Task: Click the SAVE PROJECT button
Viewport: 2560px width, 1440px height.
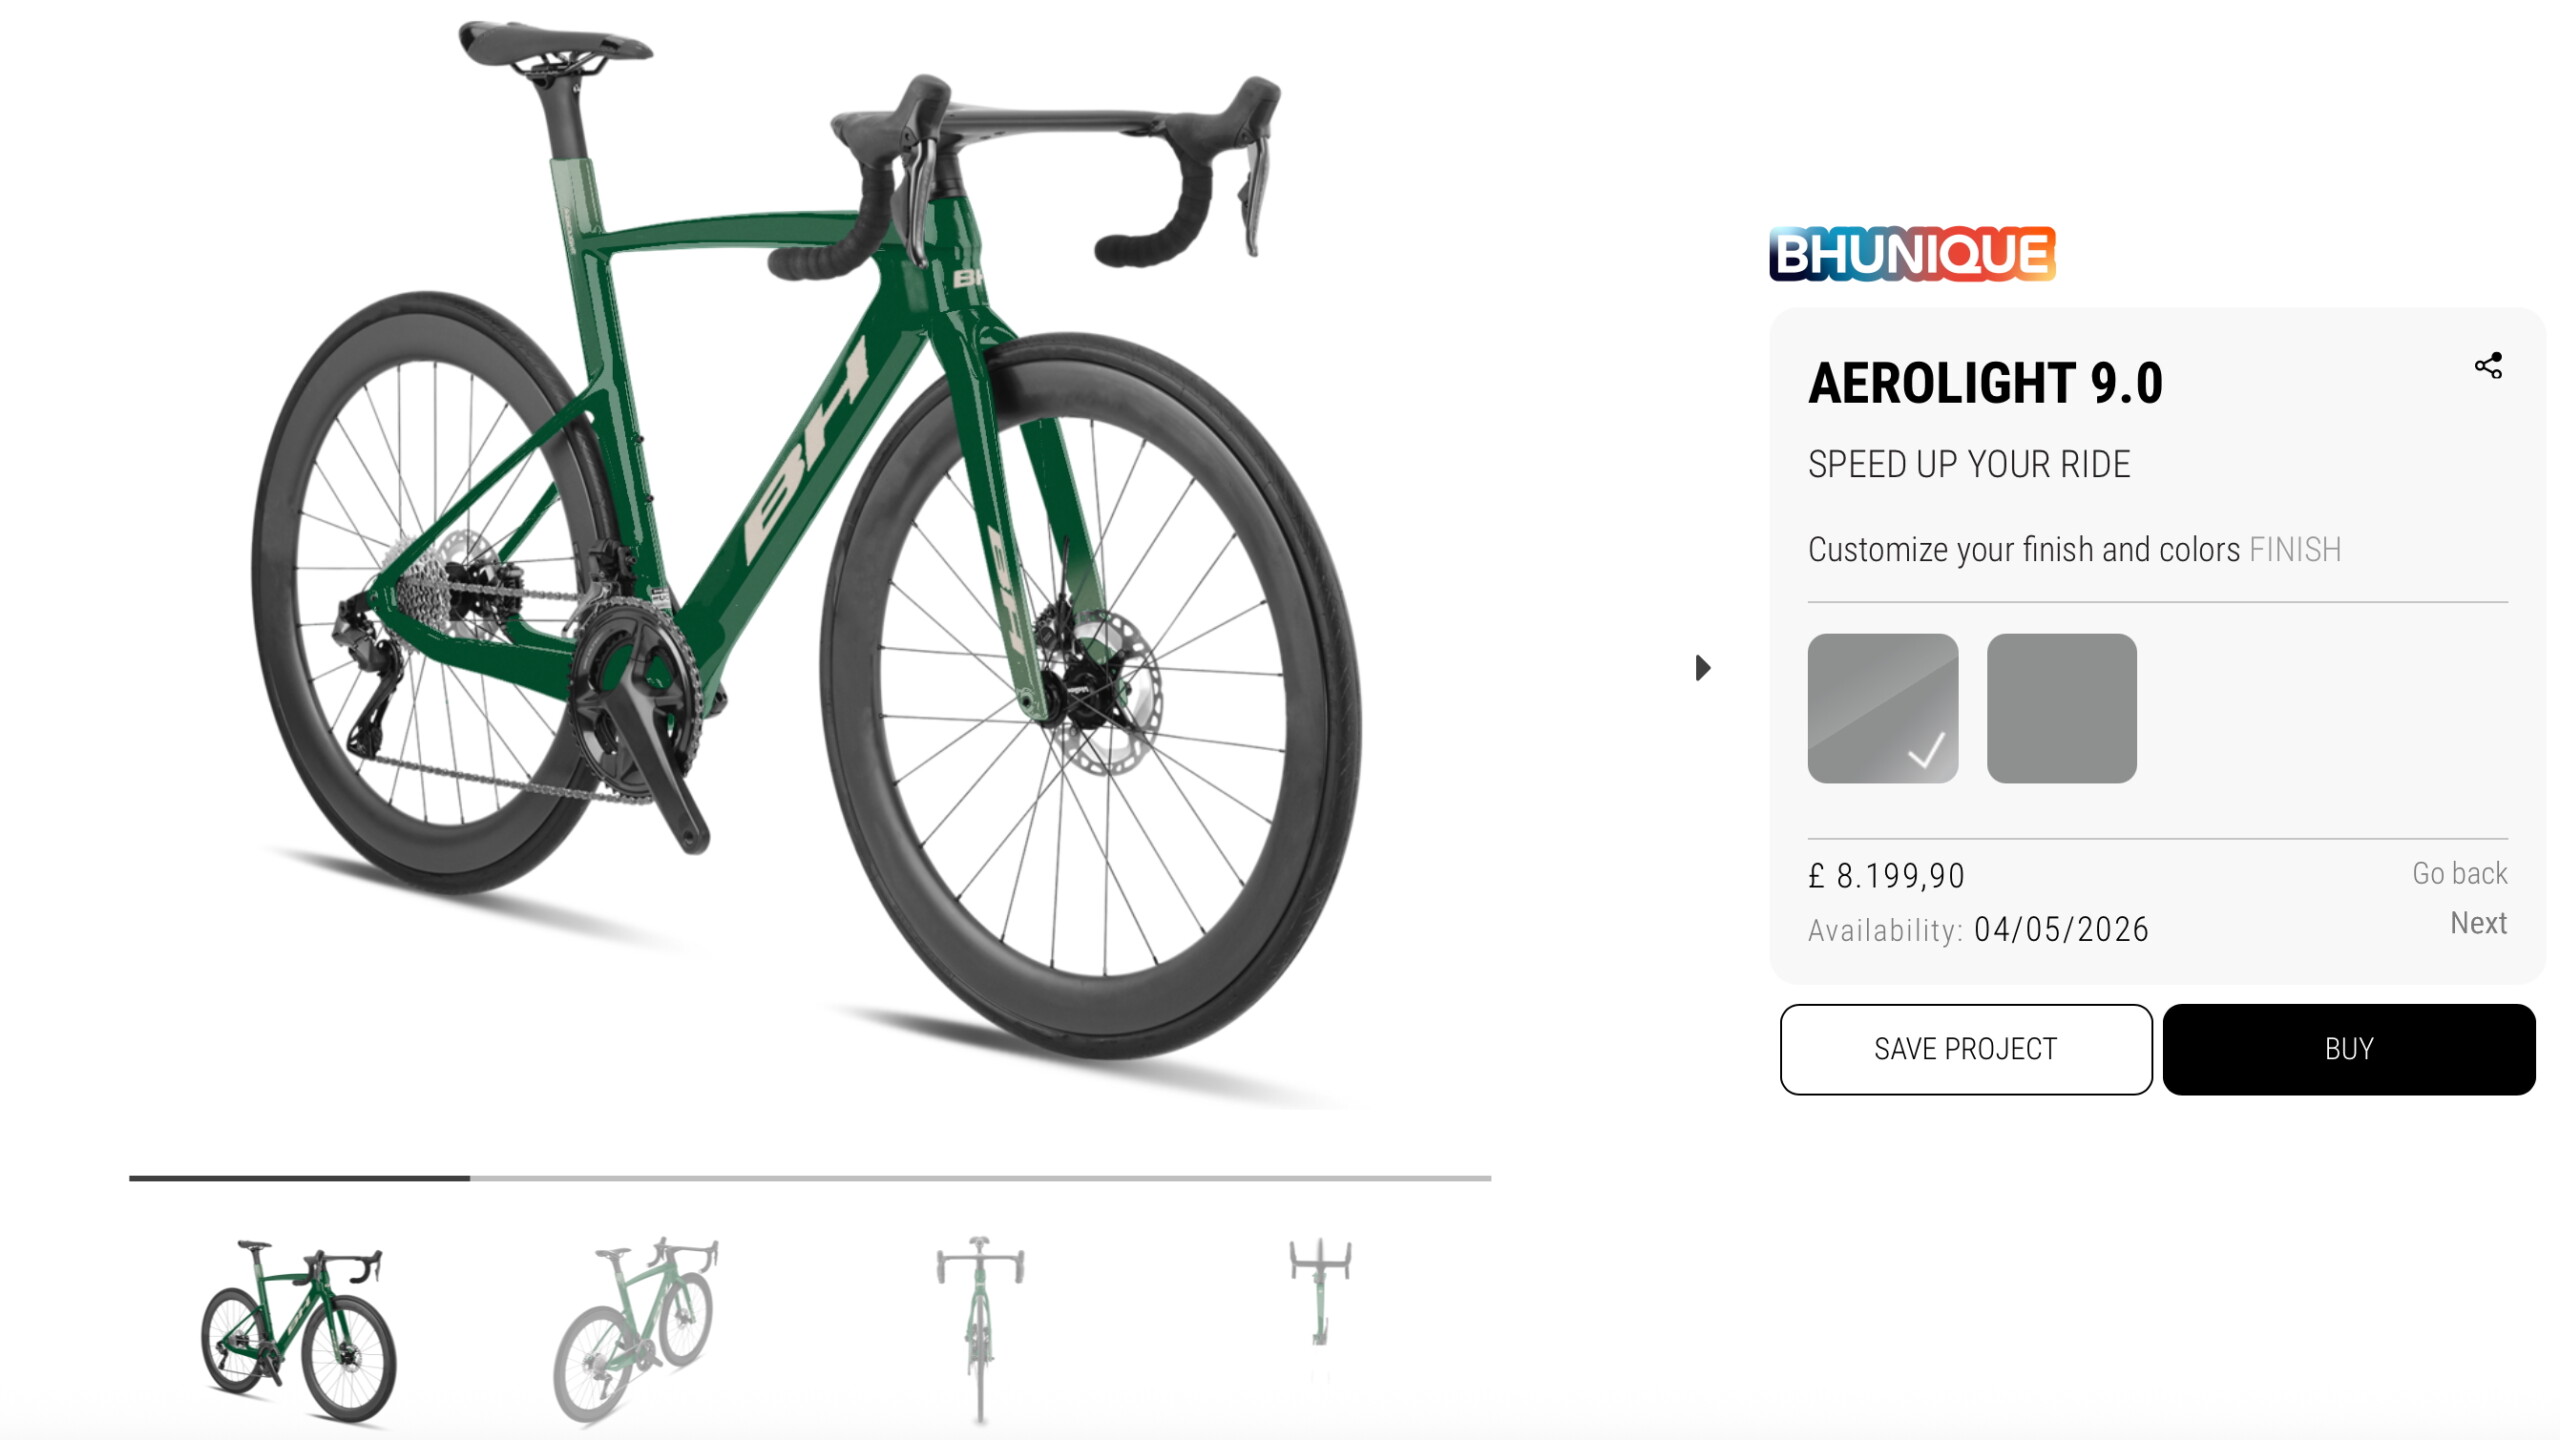Action: (1966, 1049)
